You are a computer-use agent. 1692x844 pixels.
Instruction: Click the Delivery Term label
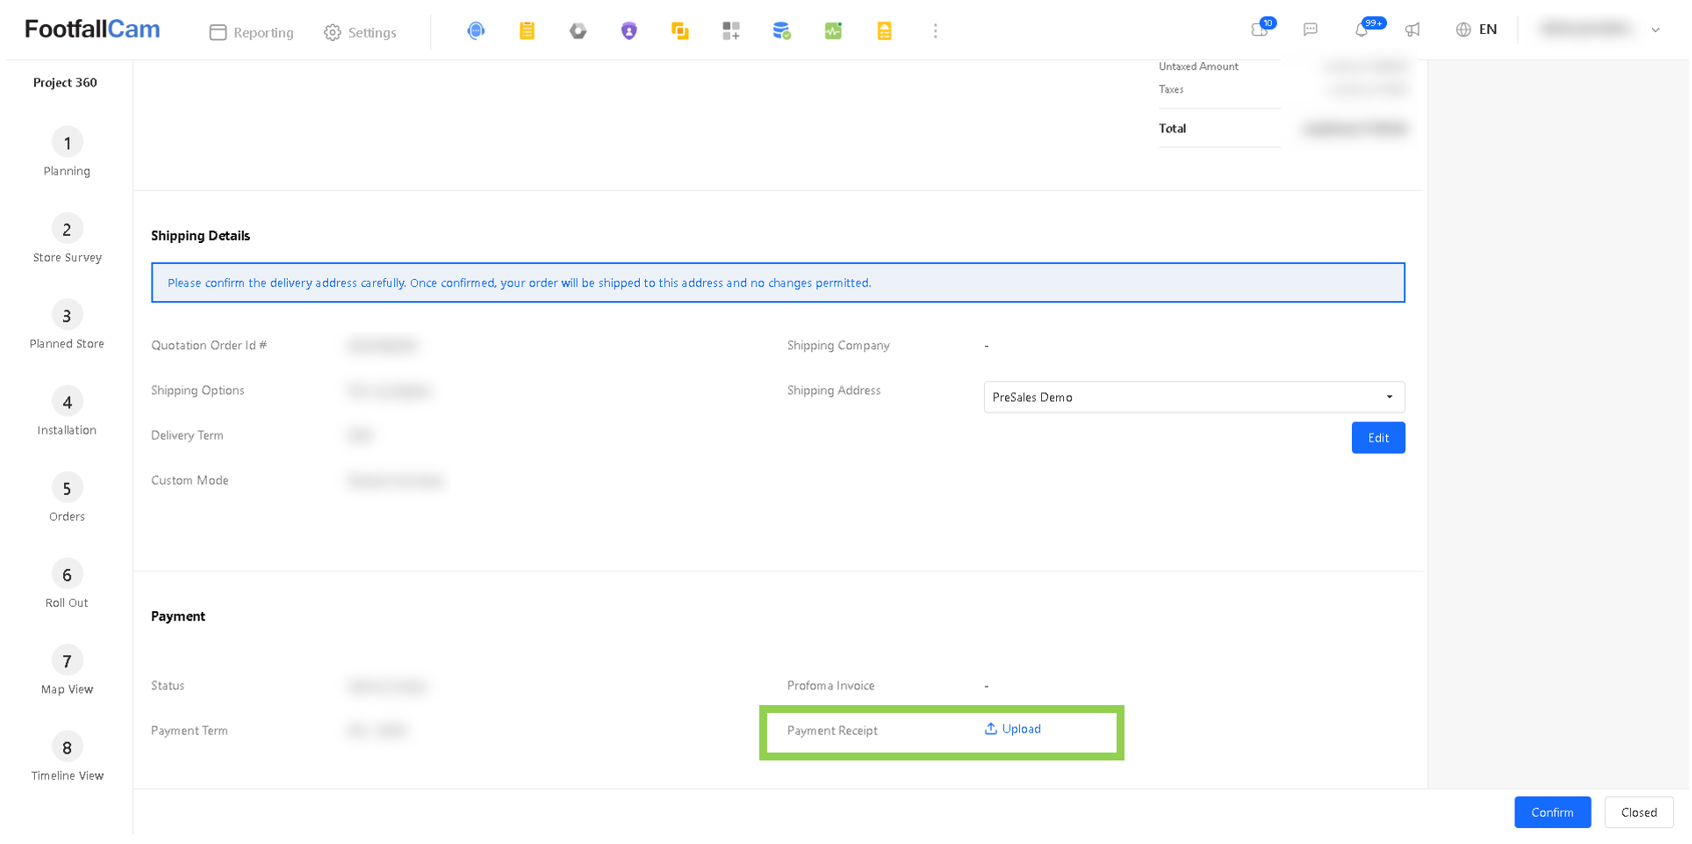tap(187, 436)
